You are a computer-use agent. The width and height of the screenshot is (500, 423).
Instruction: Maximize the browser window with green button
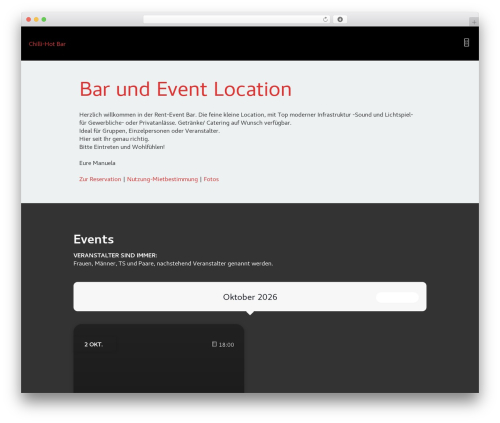point(44,19)
